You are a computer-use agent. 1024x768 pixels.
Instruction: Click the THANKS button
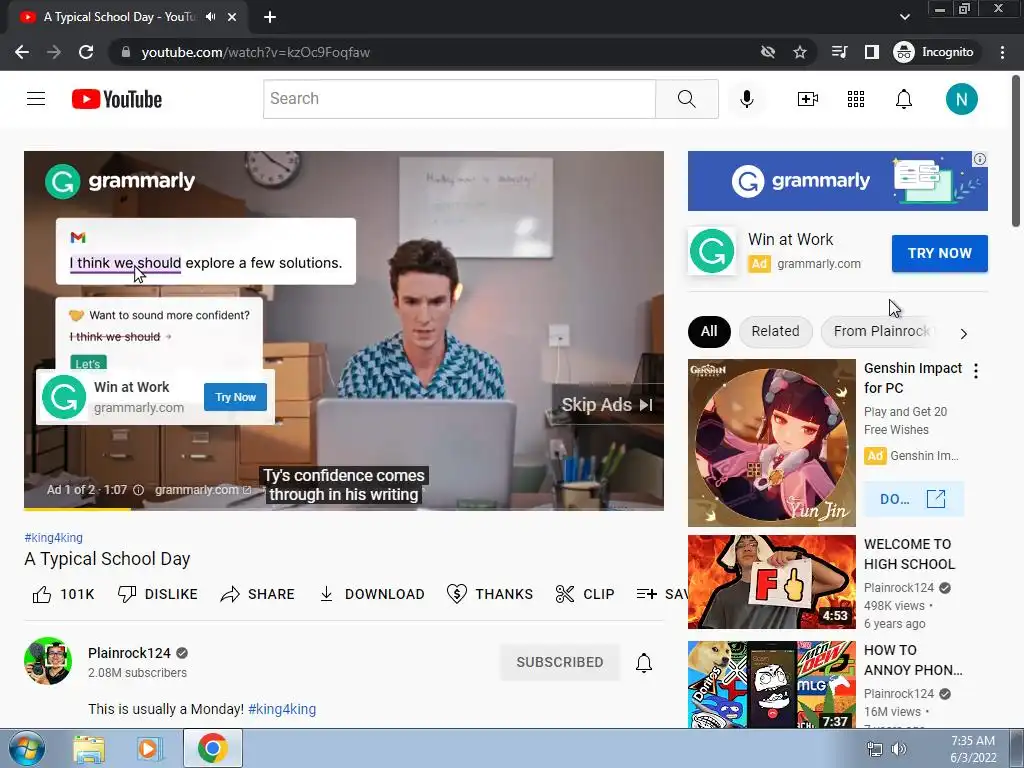click(490, 594)
